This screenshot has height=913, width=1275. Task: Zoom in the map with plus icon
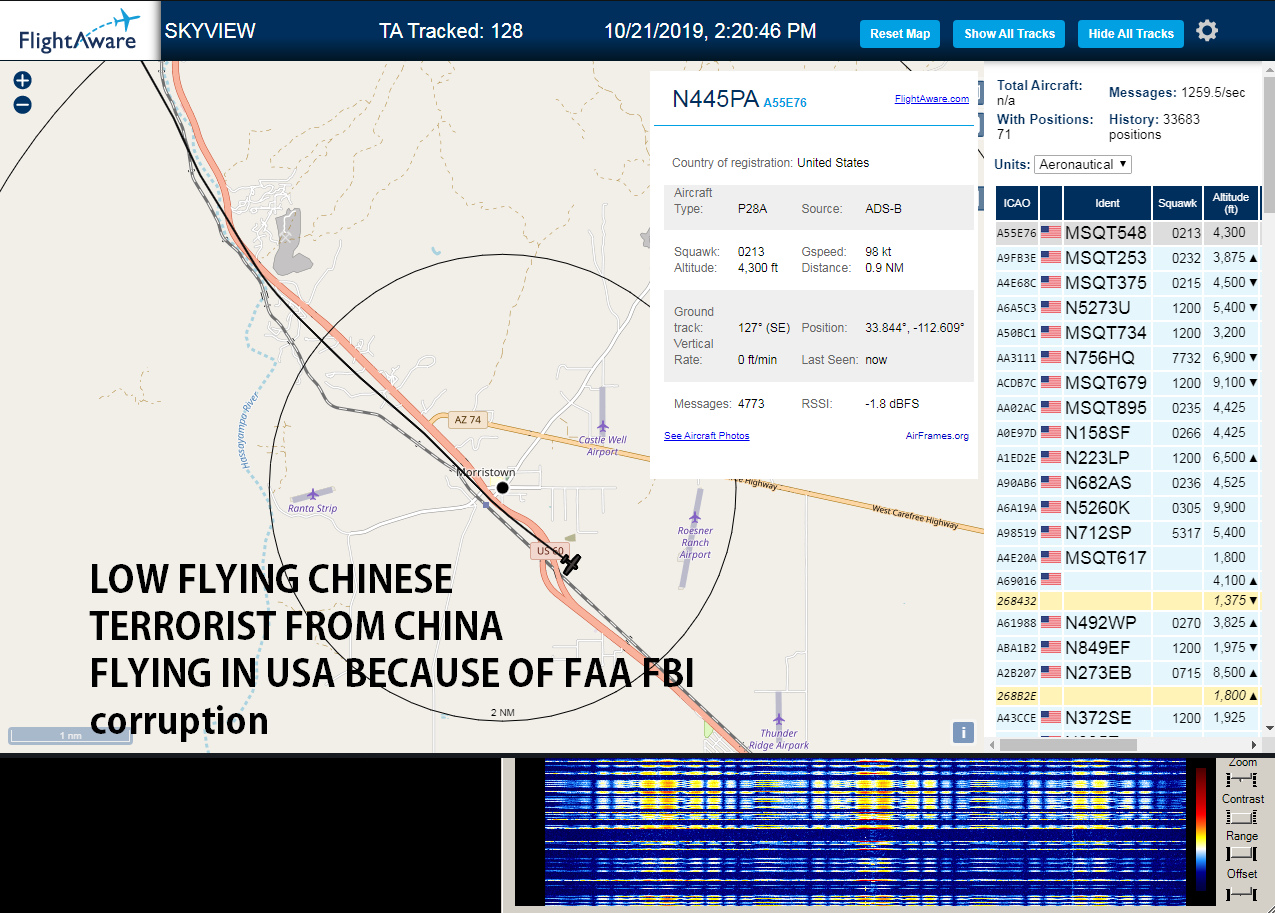click(22, 81)
